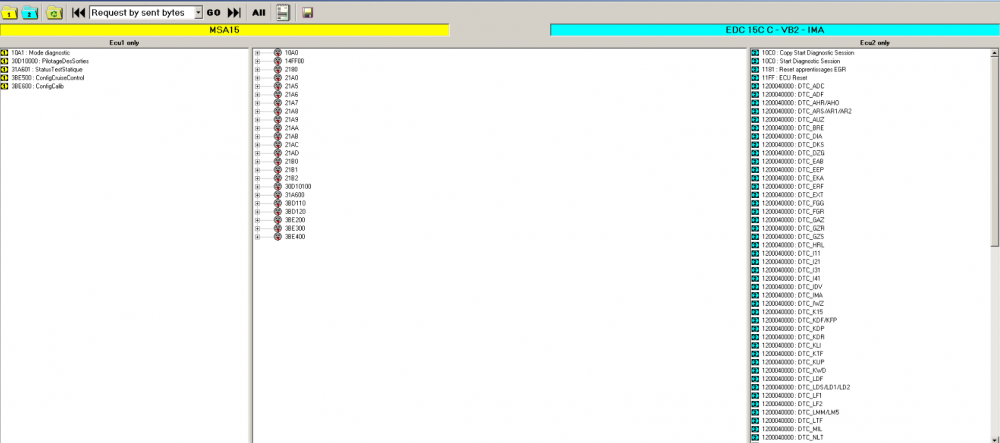Click the Ecu2 only column header
Viewport: 1000px width, 443px height.
[875, 43]
